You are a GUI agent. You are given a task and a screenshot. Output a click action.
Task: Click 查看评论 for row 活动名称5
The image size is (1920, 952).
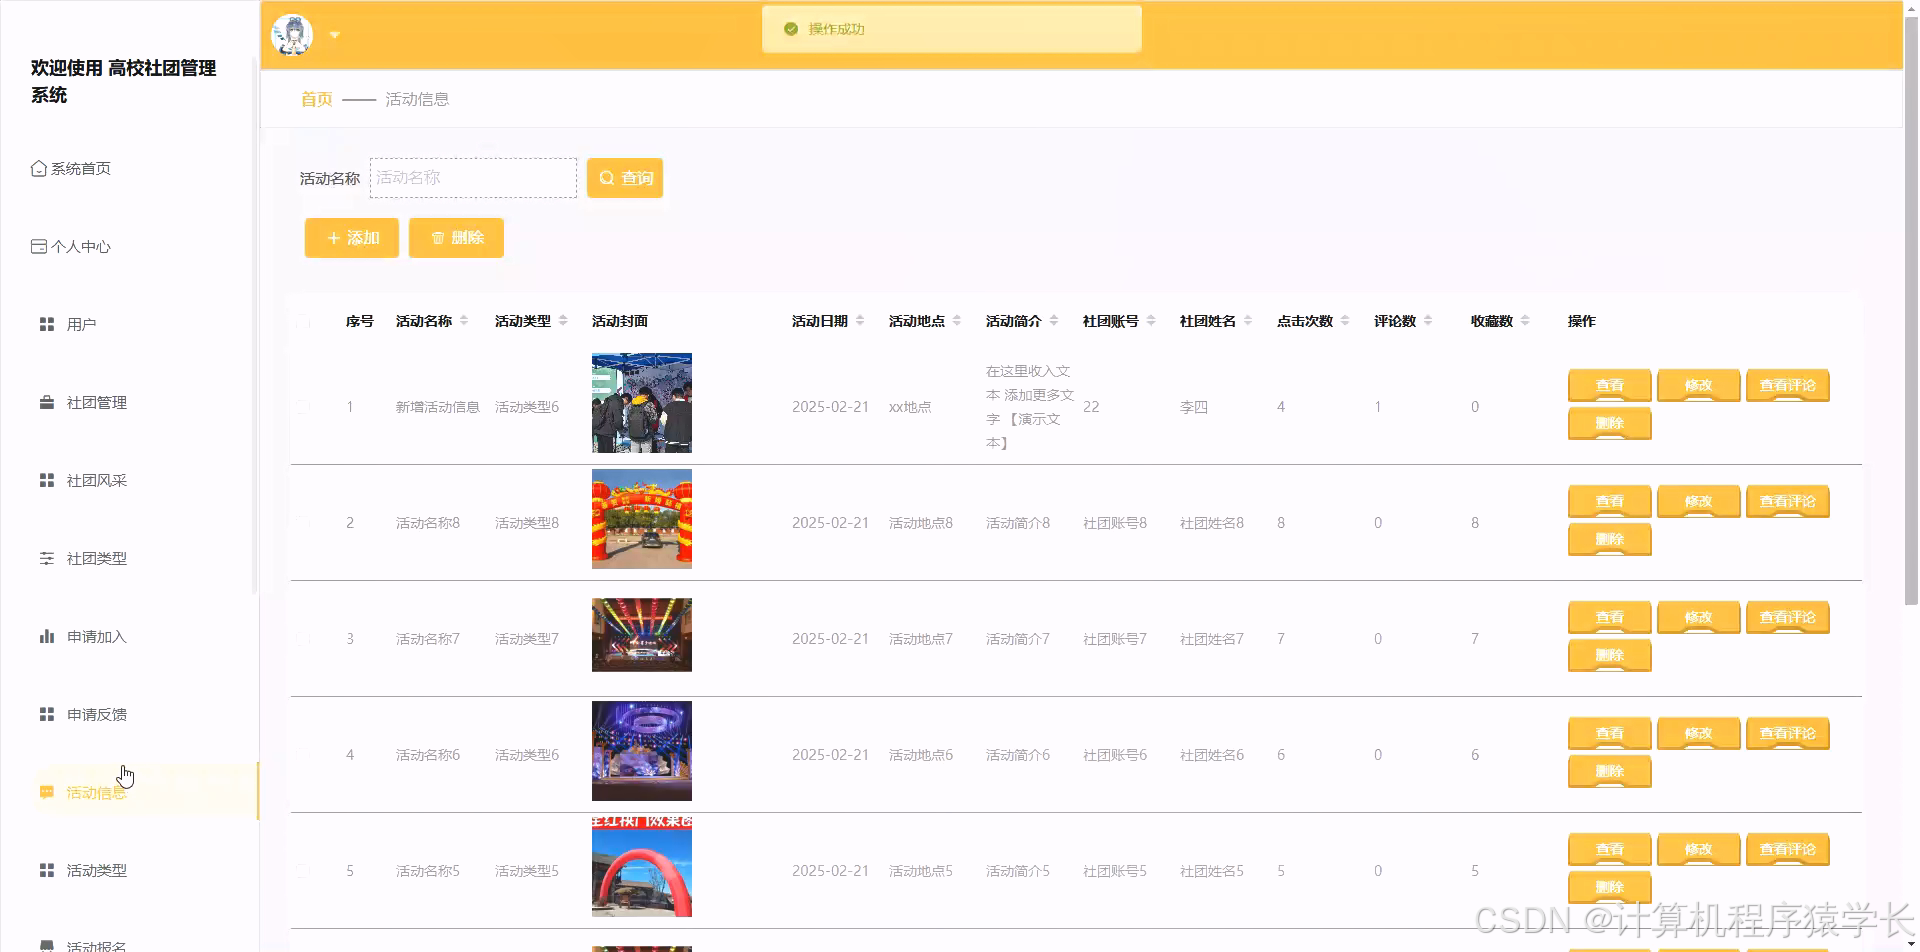coord(1788,849)
